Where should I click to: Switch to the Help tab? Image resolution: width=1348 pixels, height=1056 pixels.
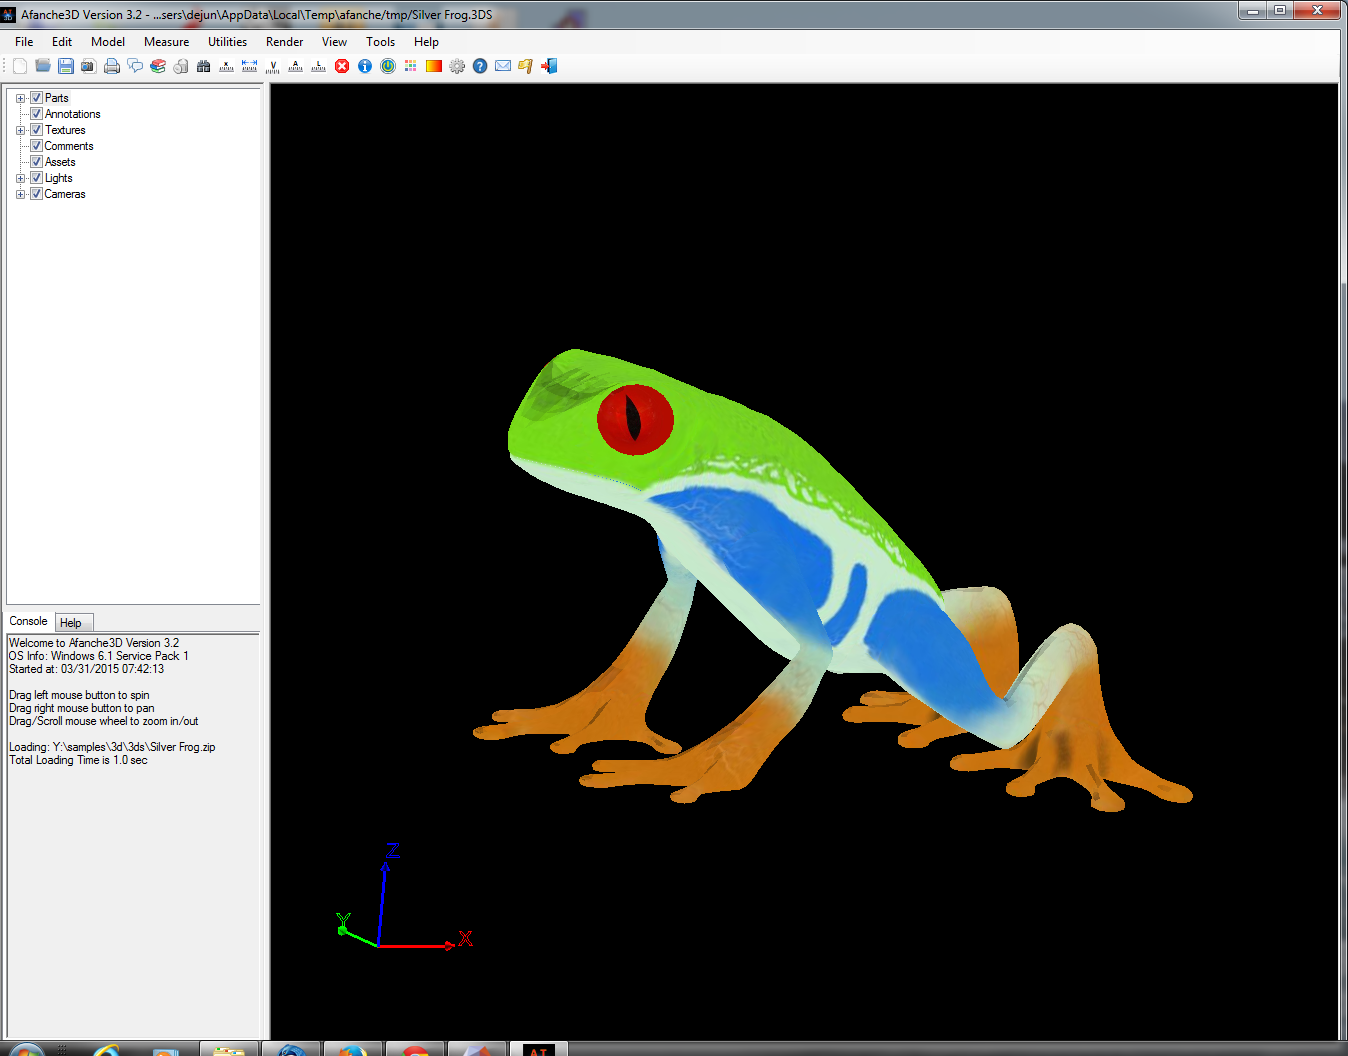[x=71, y=622]
